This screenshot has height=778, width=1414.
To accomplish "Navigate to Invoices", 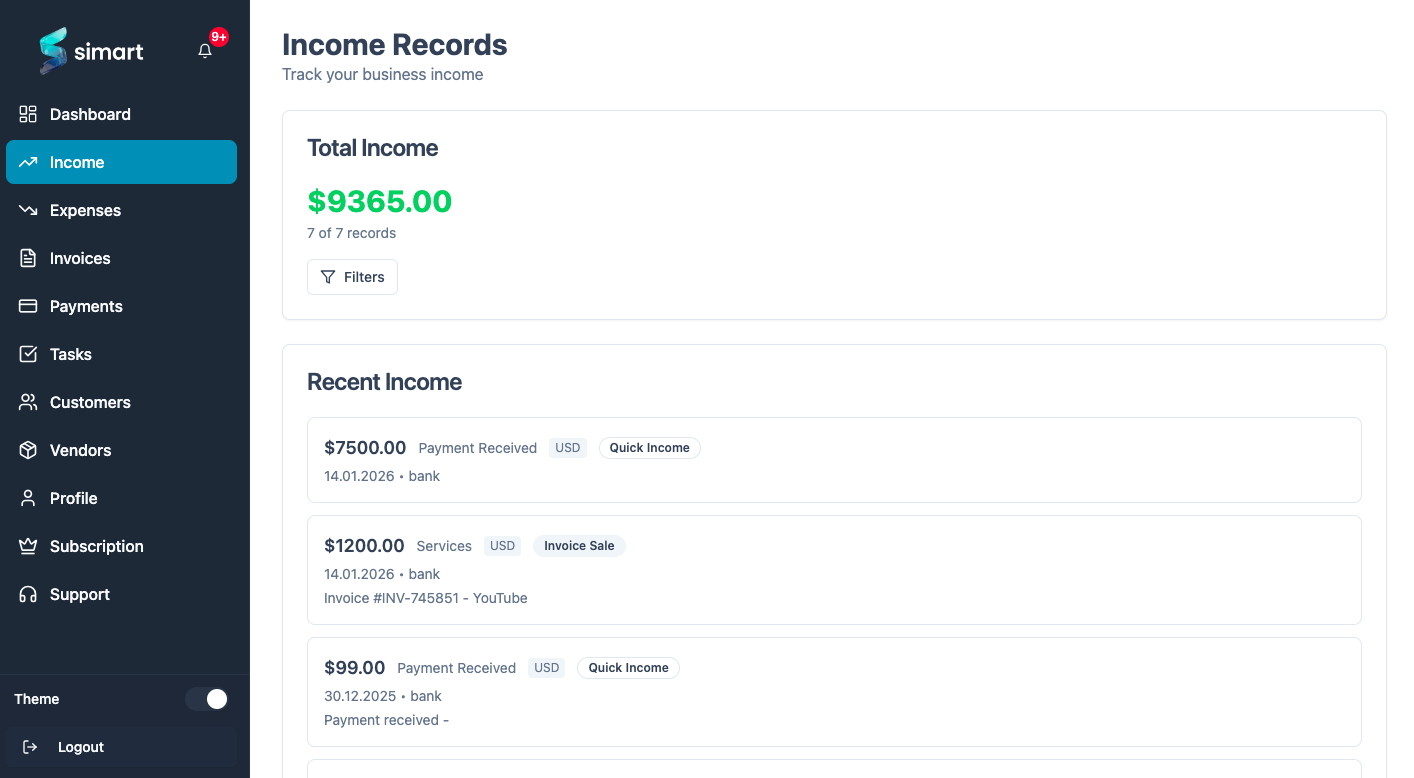I will (x=121, y=258).
